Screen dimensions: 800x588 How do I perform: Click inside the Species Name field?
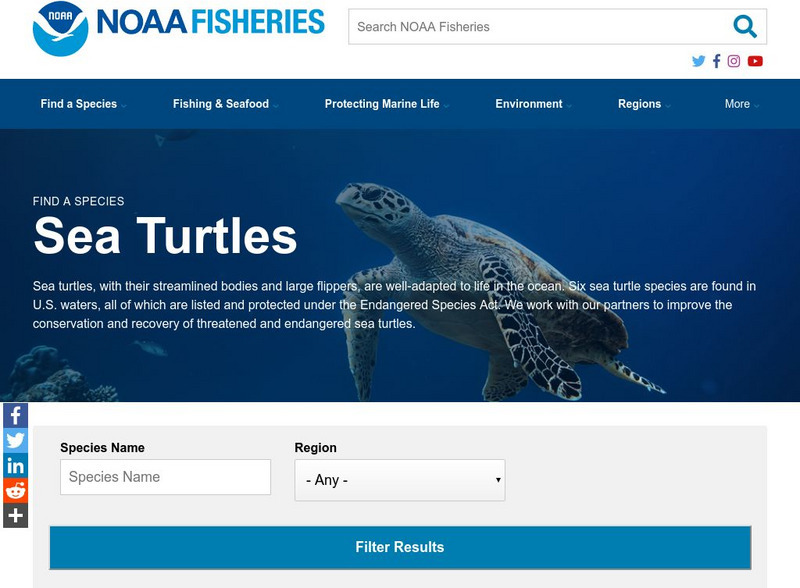[165, 477]
